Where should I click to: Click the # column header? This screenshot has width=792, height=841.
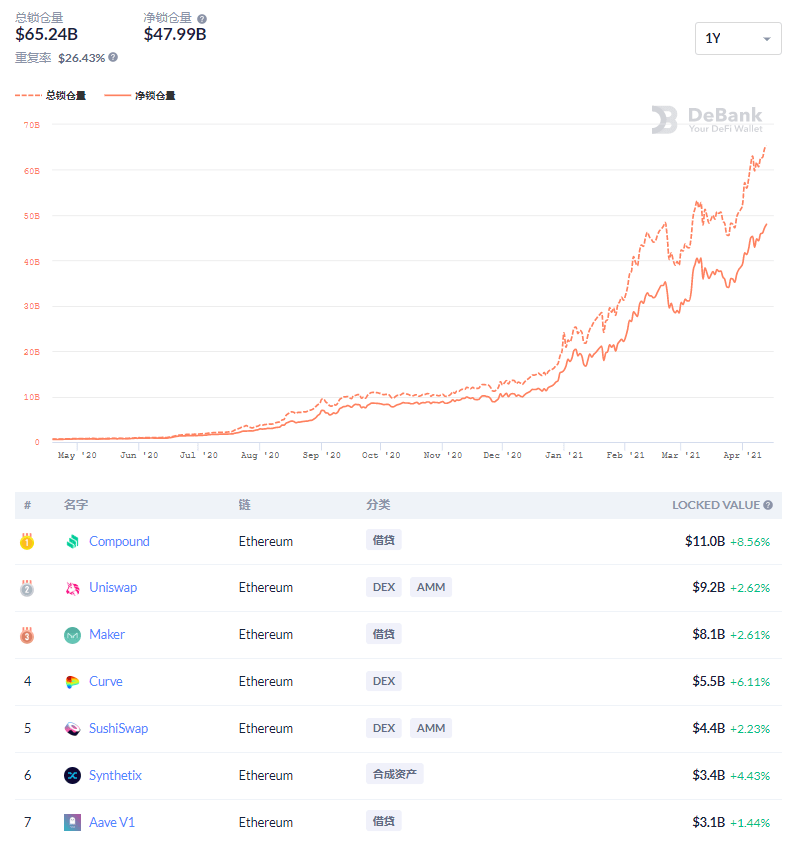pyautogui.click(x=27, y=505)
